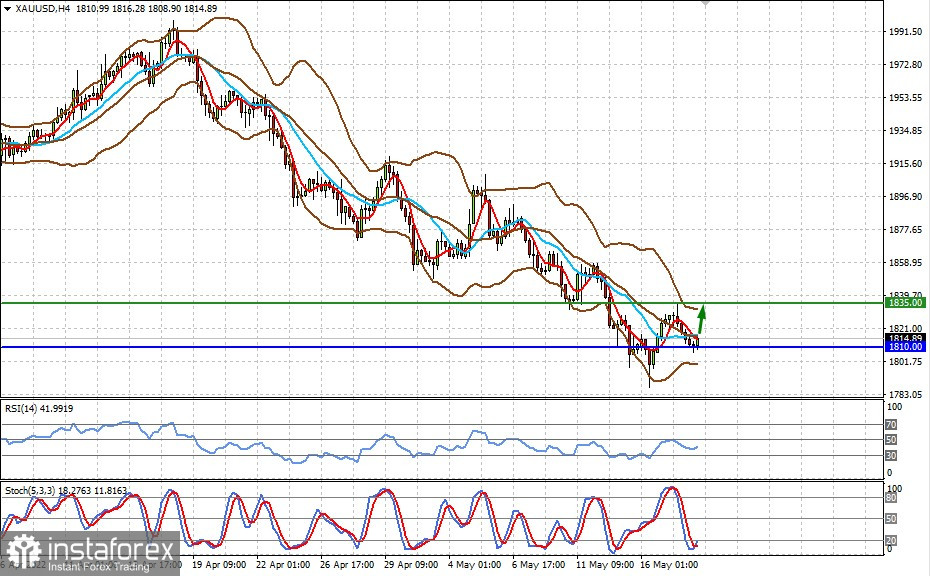Click the 80 level on Stochastic scale
The image size is (931, 576).
tap(891, 498)
